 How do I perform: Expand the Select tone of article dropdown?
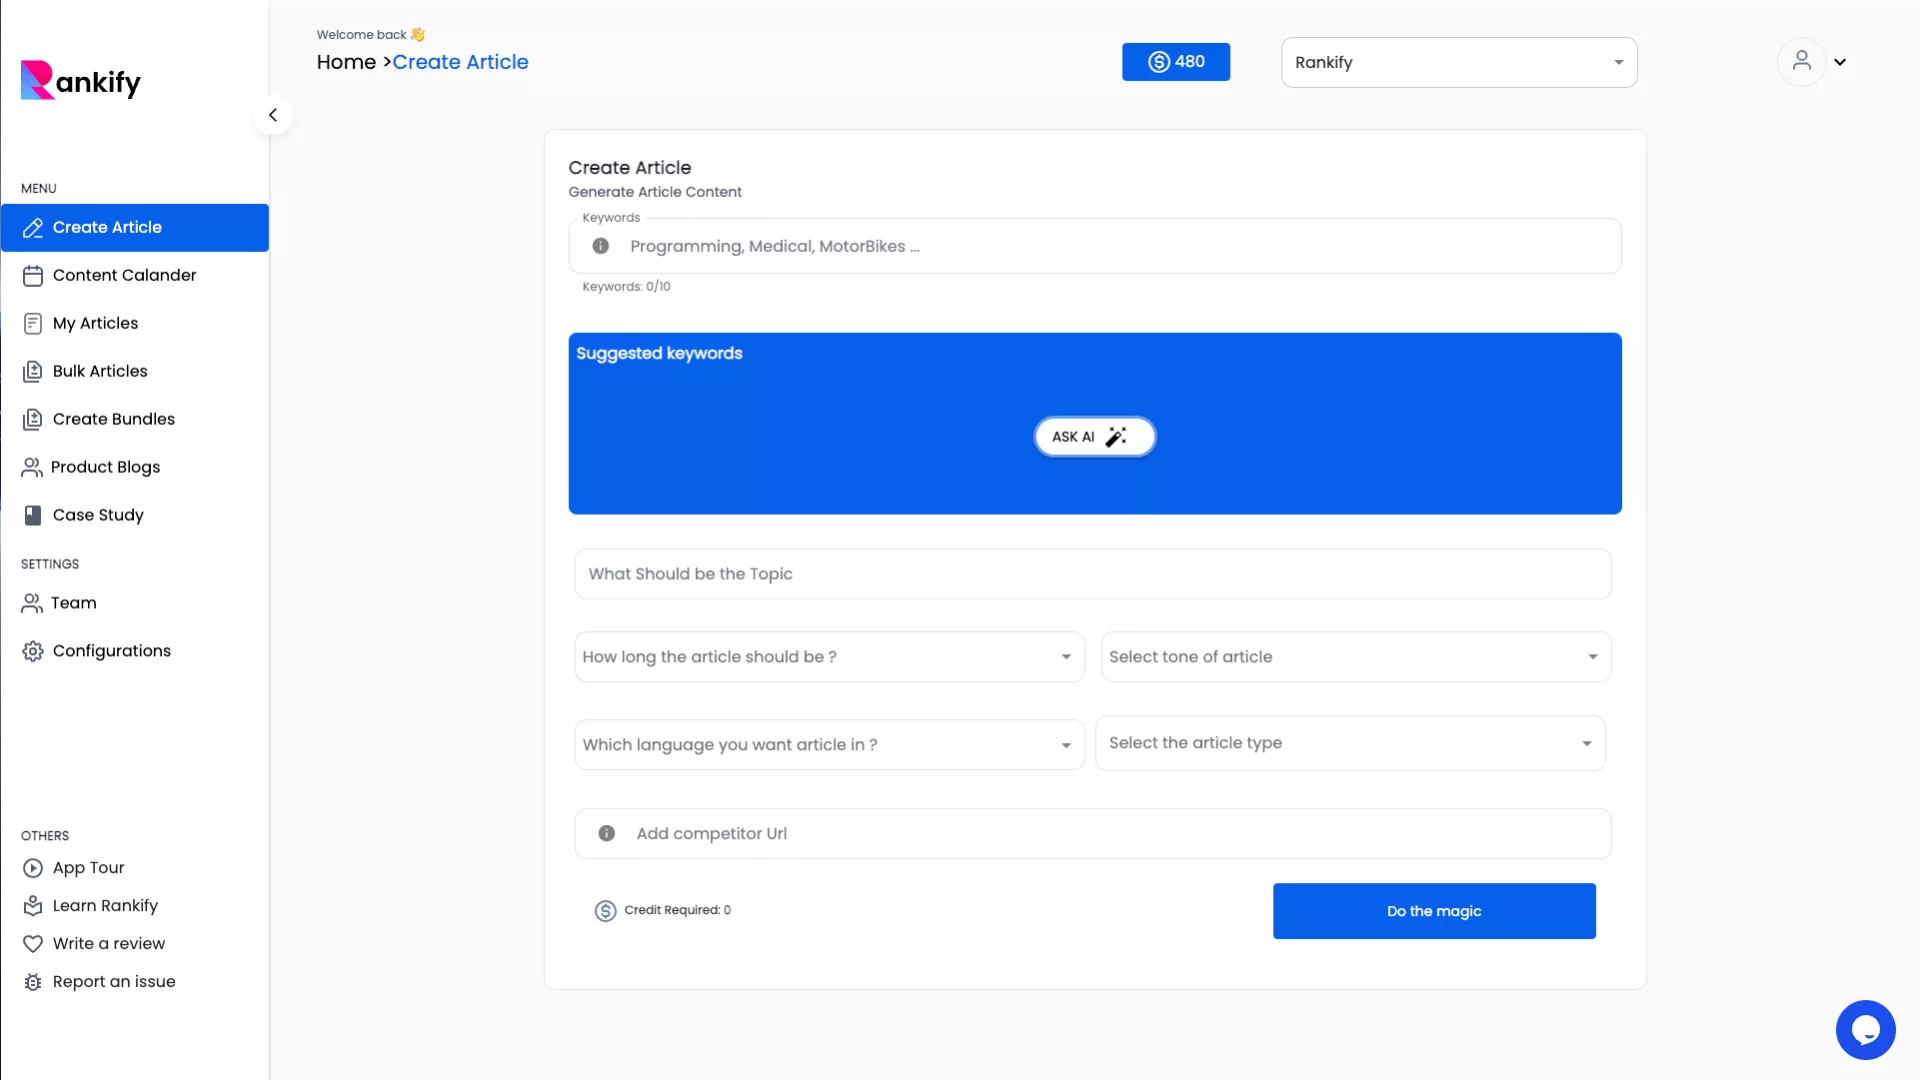(x=1355, y=657)
